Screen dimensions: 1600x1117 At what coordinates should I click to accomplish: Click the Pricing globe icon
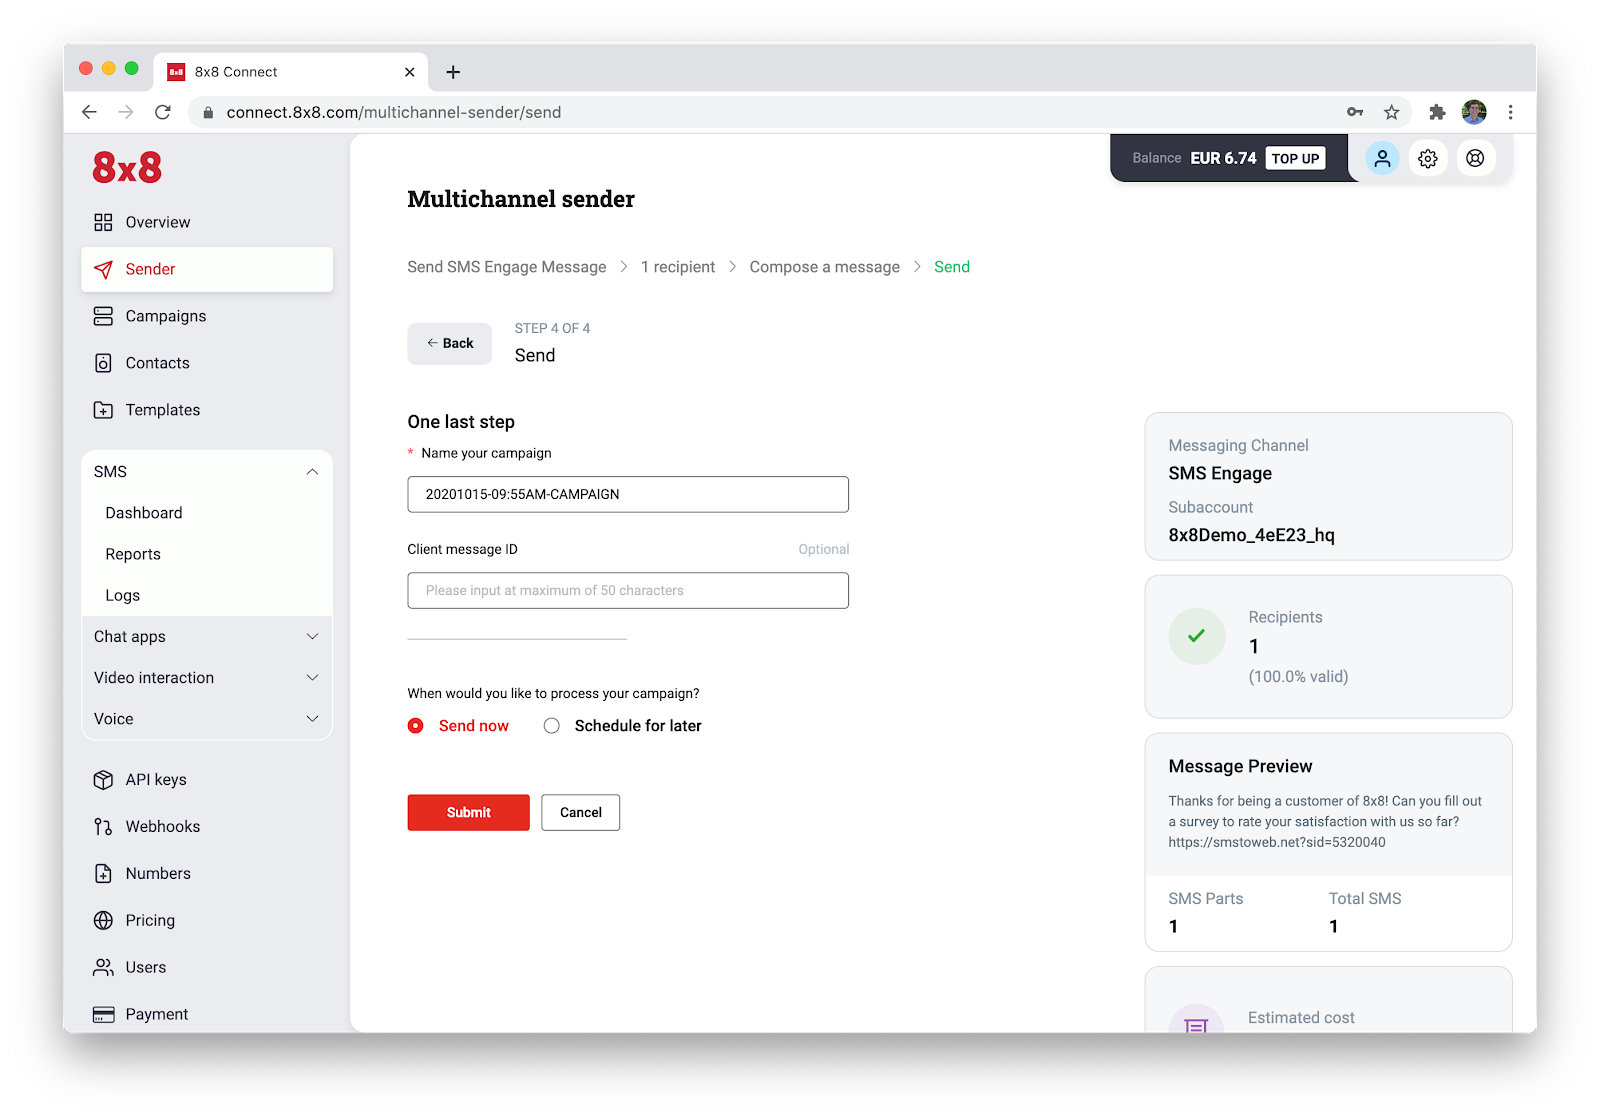(x=103, y=921)
